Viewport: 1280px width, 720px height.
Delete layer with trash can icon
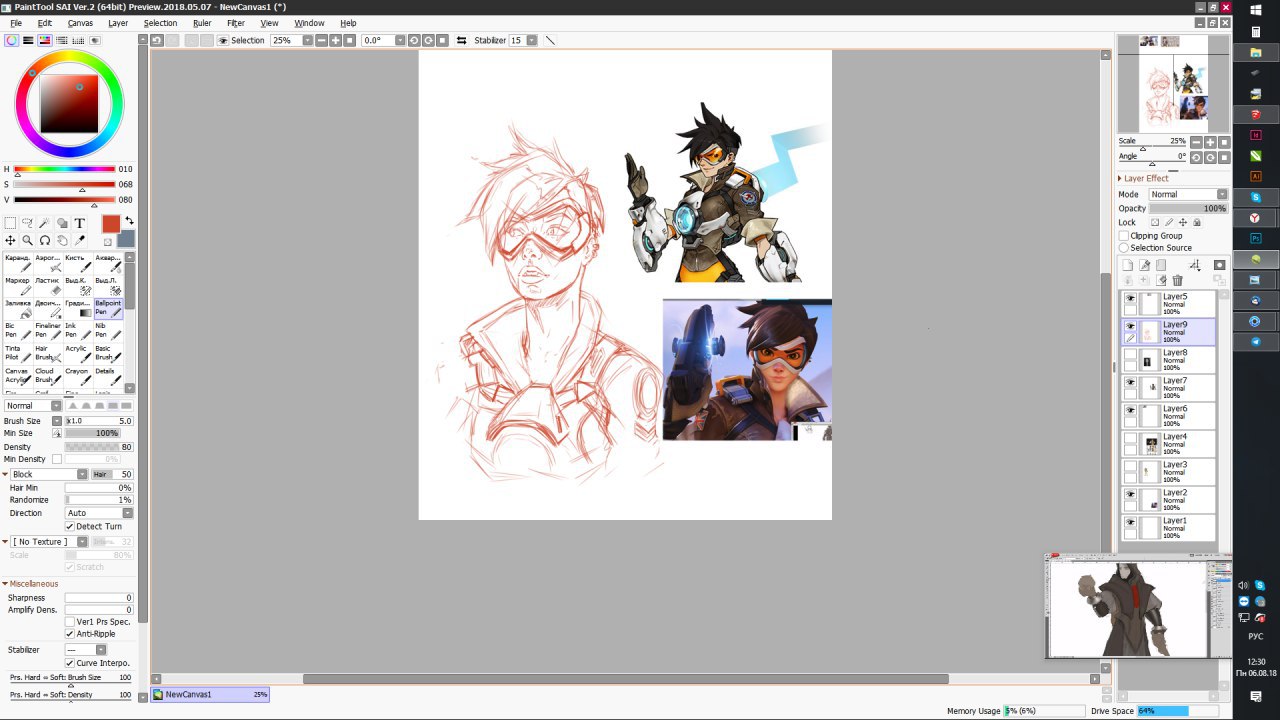tap(1178, 280)
